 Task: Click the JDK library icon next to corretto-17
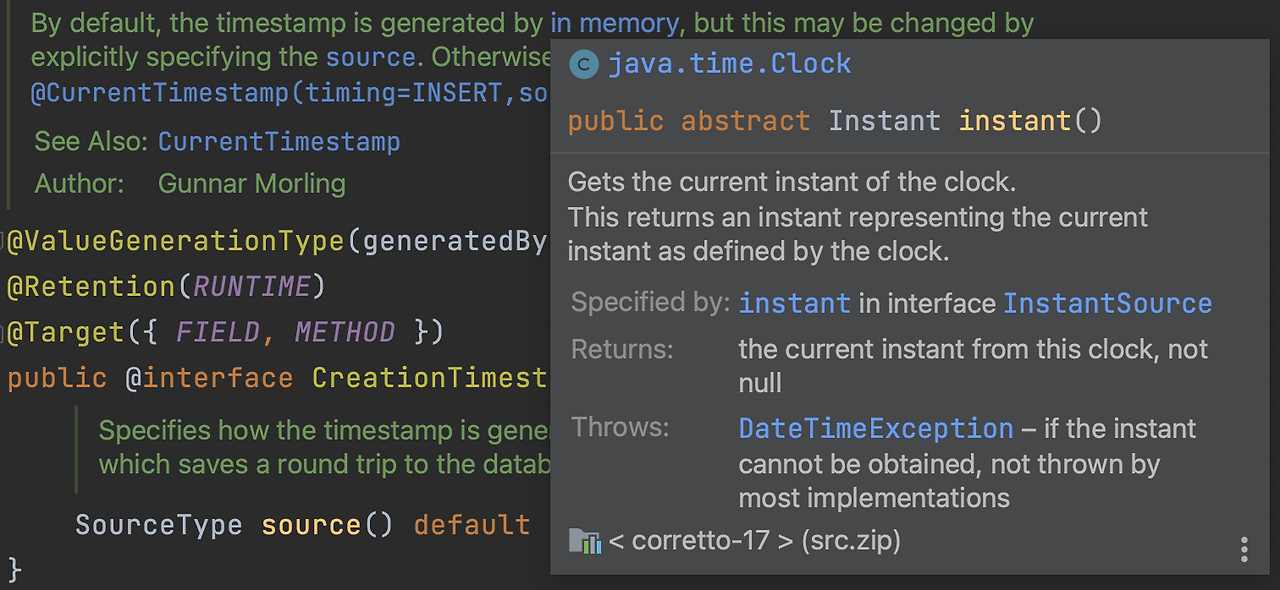click(586, 541)
